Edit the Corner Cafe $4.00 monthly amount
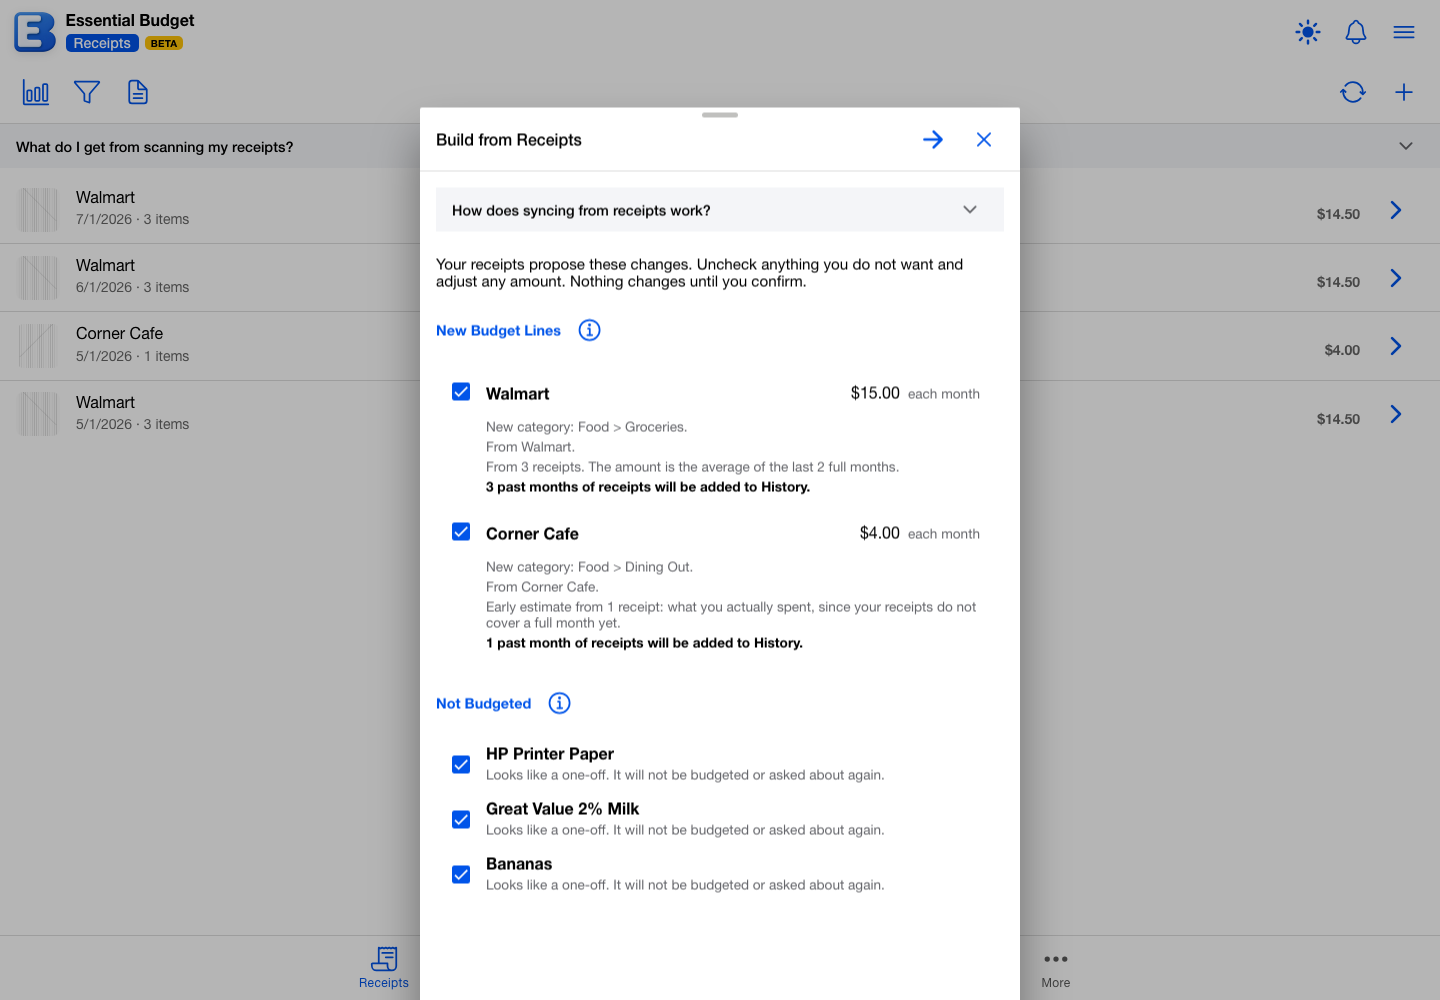The width and height of the screenshot is (1440, 1000). tap(880, 533)
